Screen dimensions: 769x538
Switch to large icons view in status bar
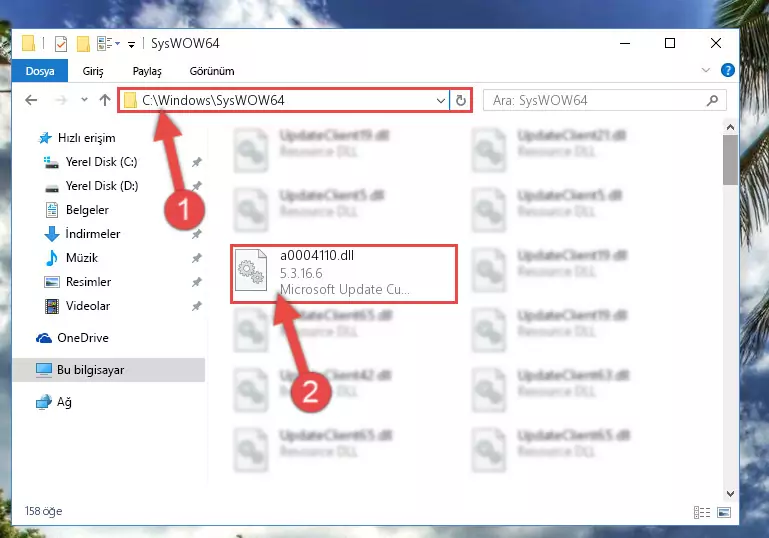pyautogui.click(x=724, y=512)
